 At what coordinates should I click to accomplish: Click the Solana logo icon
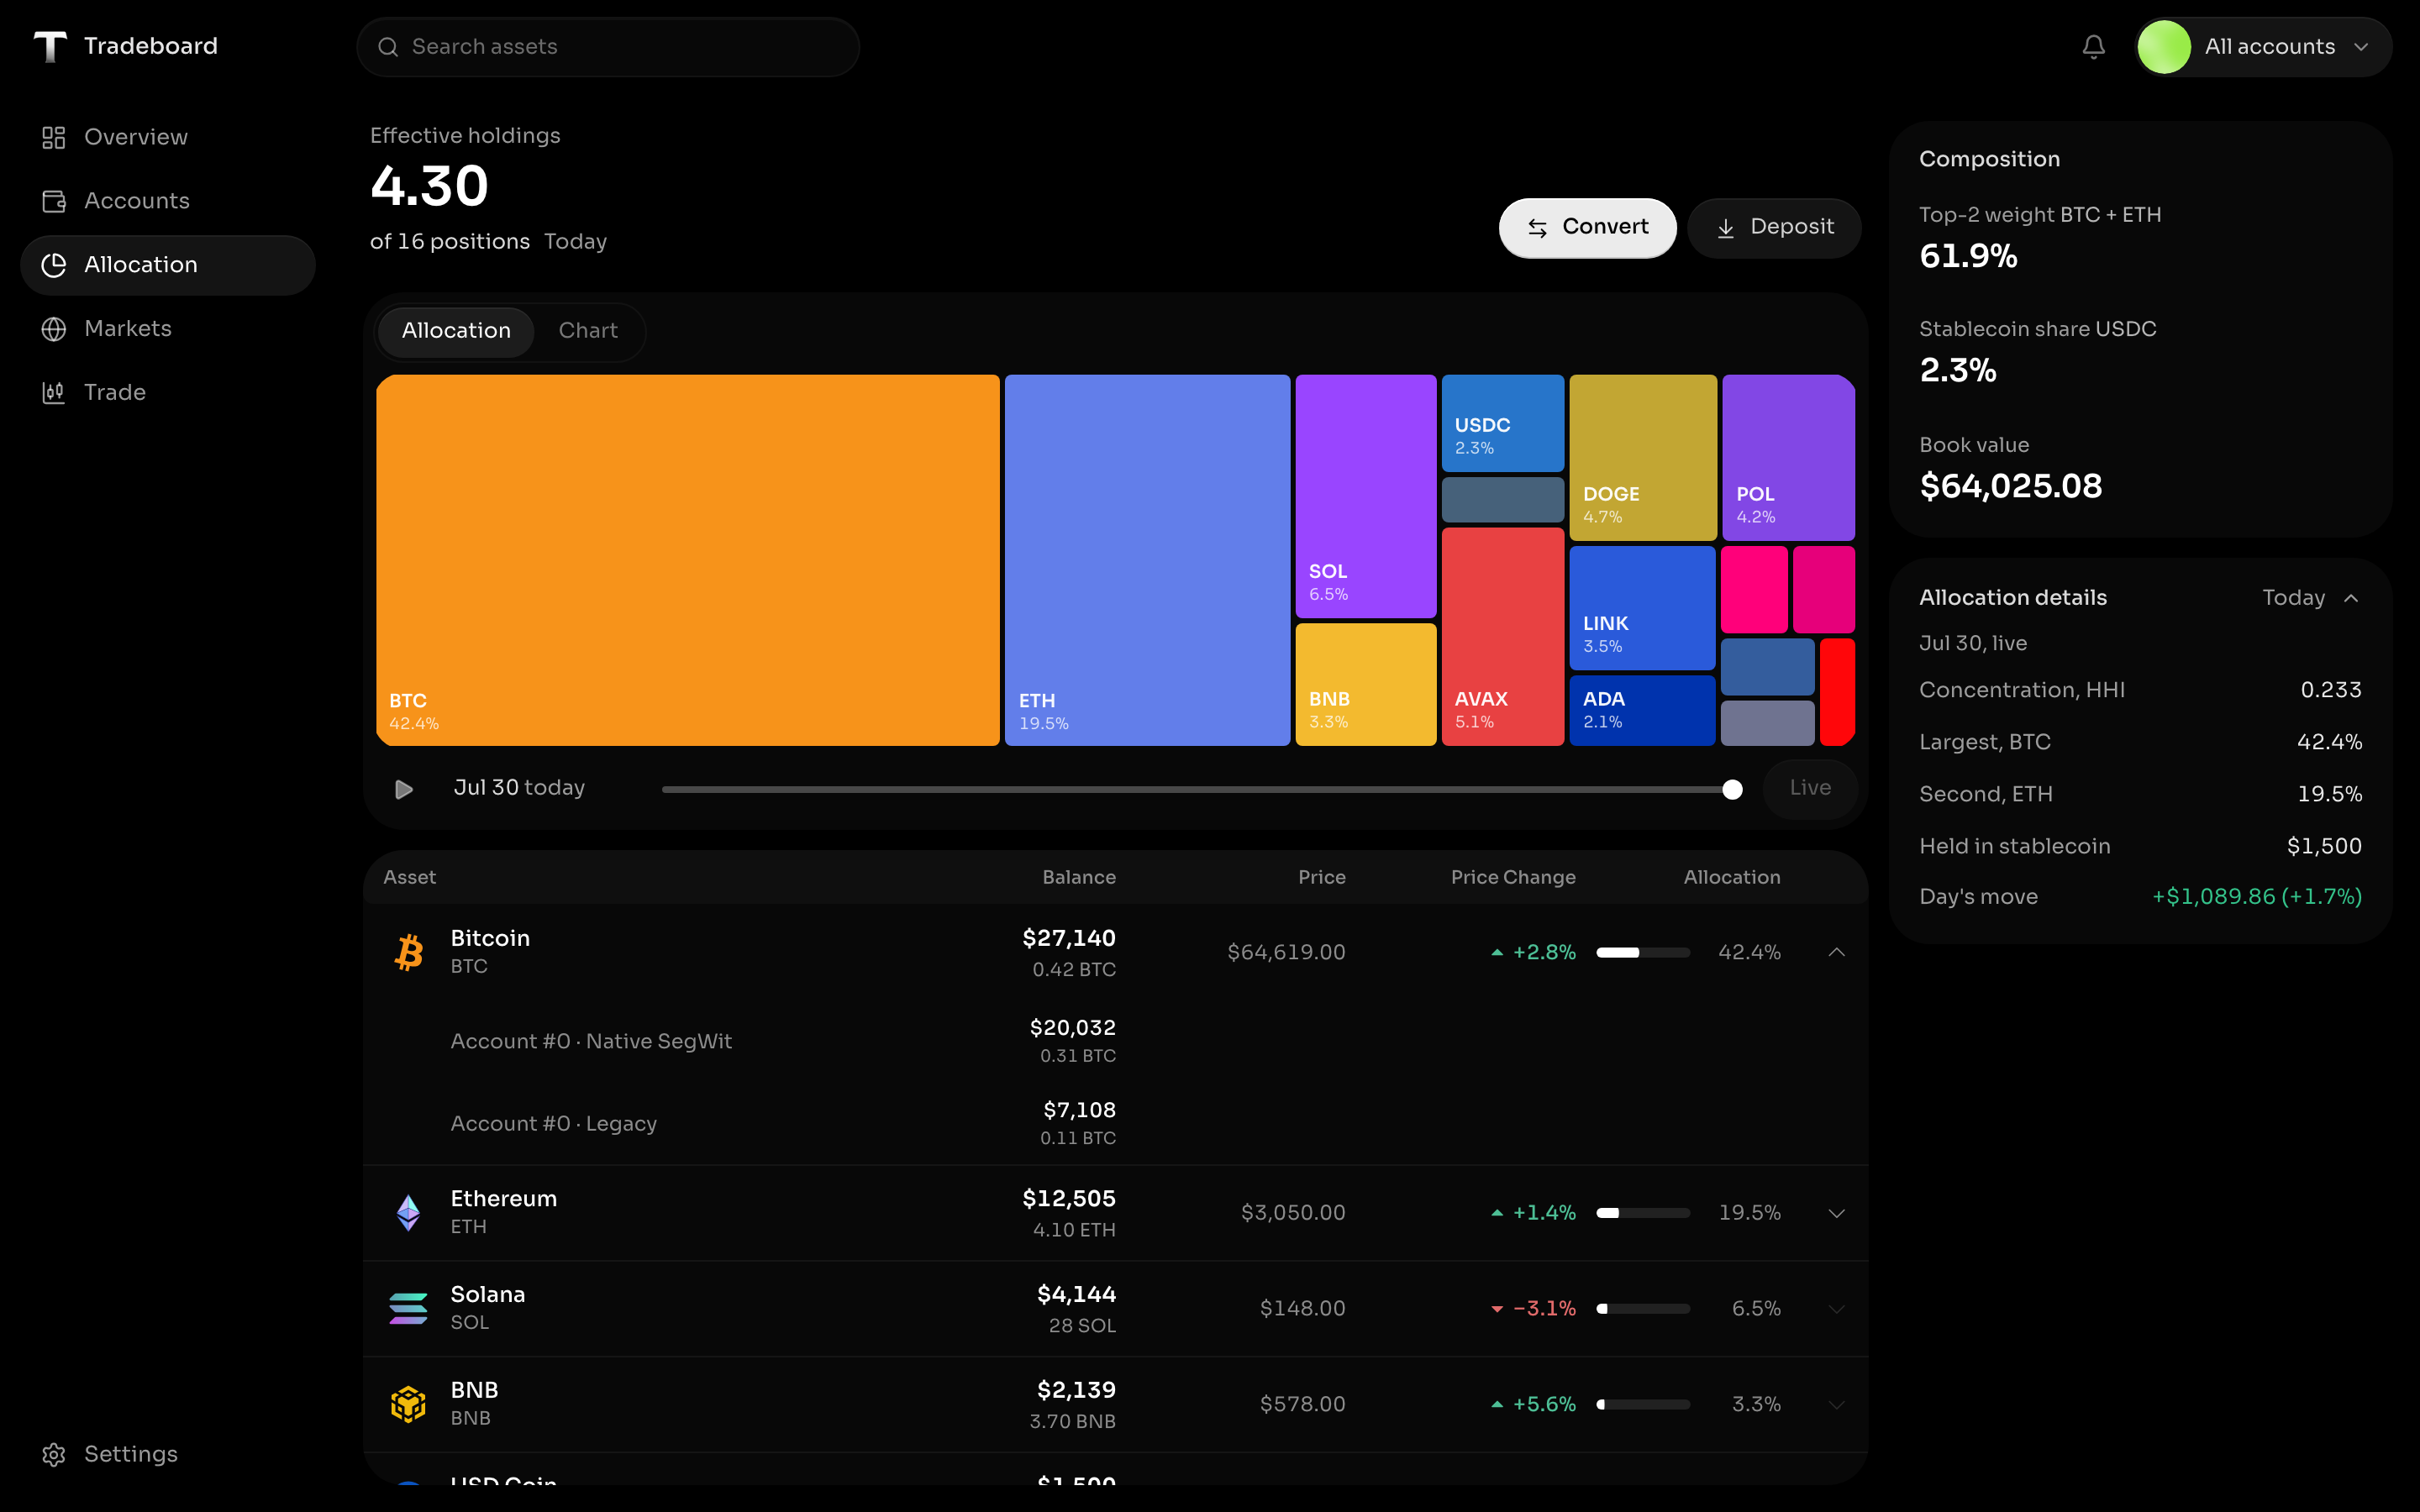click(x=408, y=1308)
